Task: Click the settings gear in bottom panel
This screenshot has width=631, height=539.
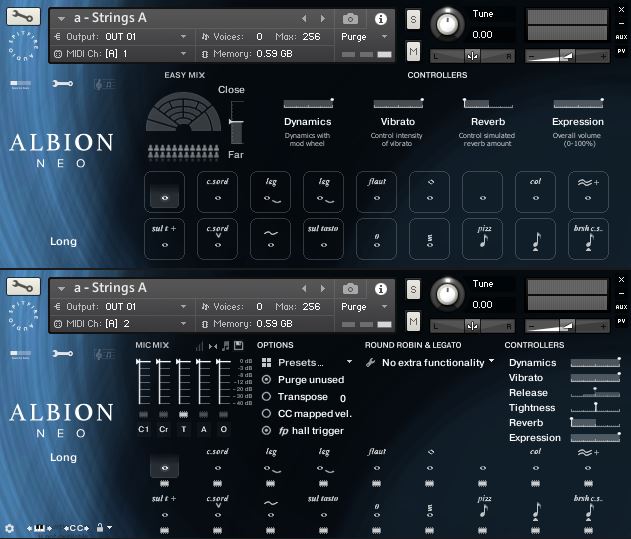Action: [9, 528]
